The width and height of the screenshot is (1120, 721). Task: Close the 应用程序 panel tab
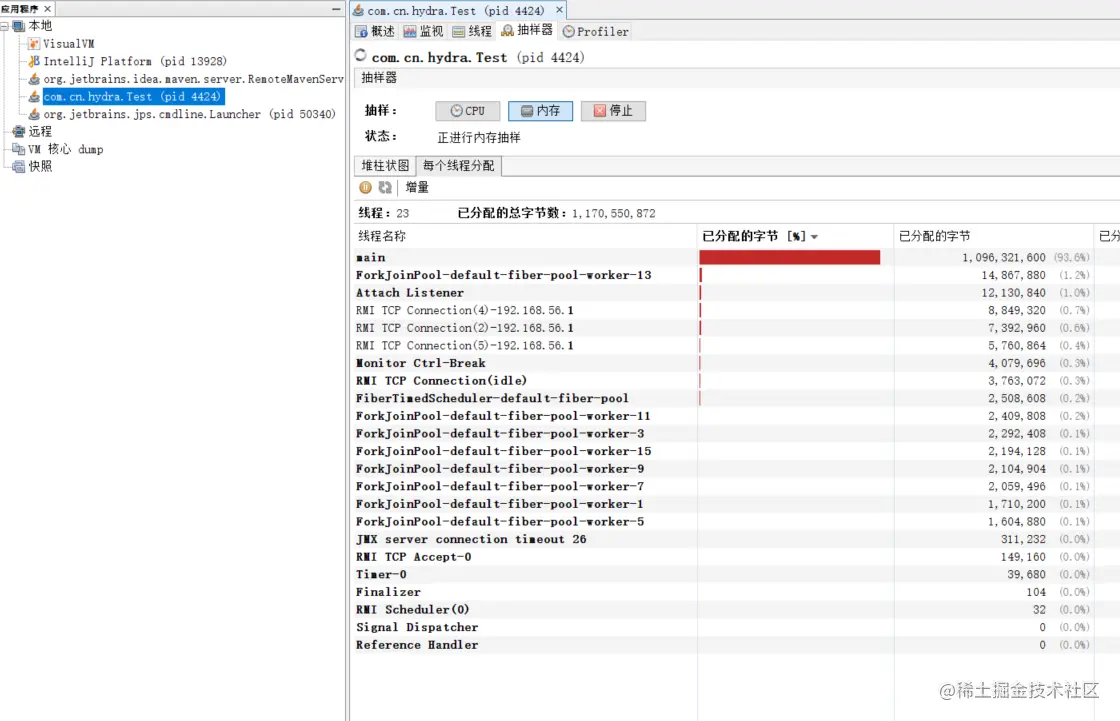(x=48, y=9)
